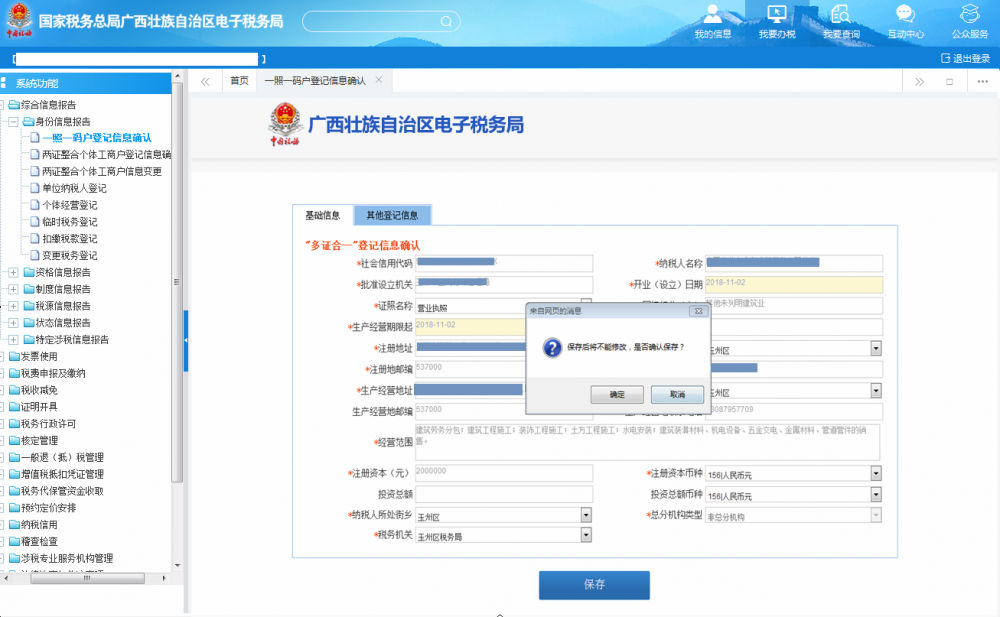Open 纳税人所处街乡 dropdown
This screenshot has width=1000, height=617.
[585, 515]
